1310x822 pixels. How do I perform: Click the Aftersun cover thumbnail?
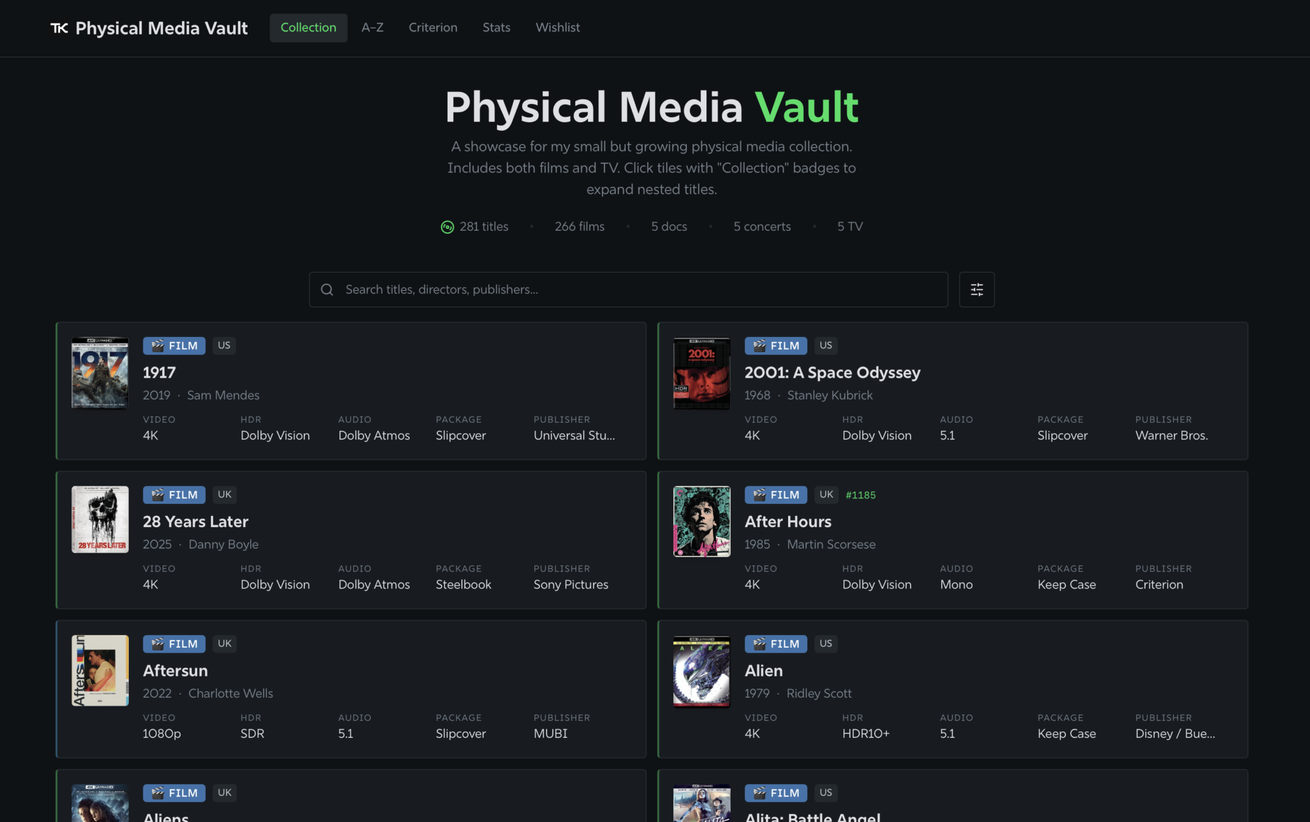[x=100, y=671]
